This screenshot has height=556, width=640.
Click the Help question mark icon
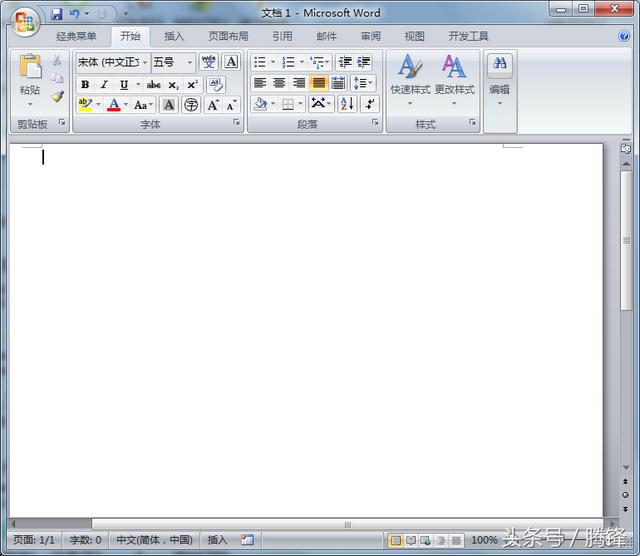[x=624, y=36]
